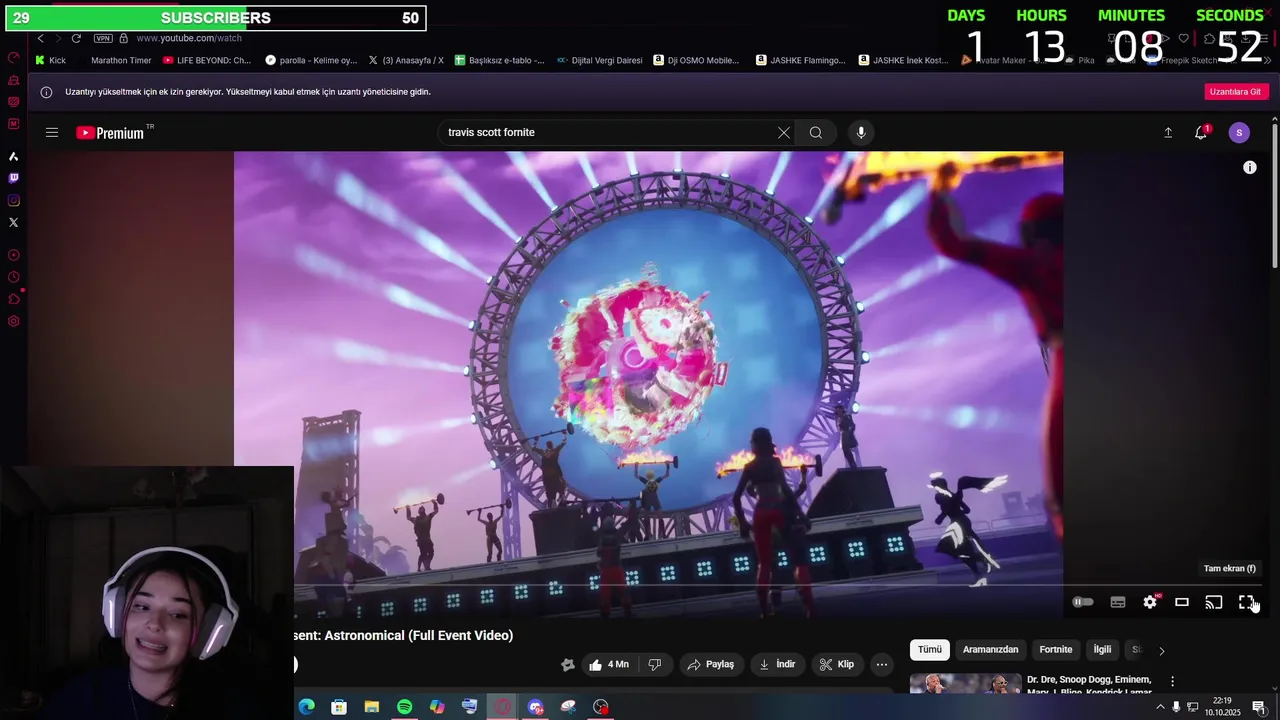The image size is (1280, 720).
Task: Reload the current page
Action: [76, 38]
